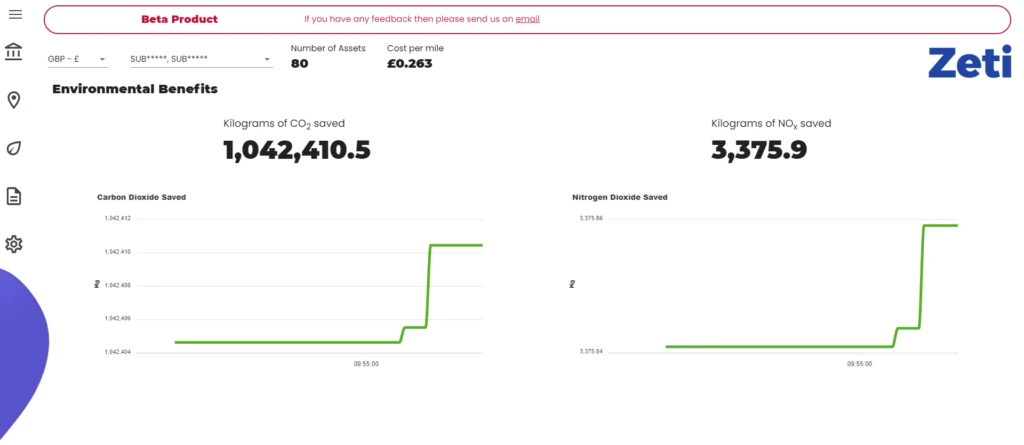This screenshot has height=445, width=1024.
Task: Follow the email feedback link
Action: tap(527, 19)
